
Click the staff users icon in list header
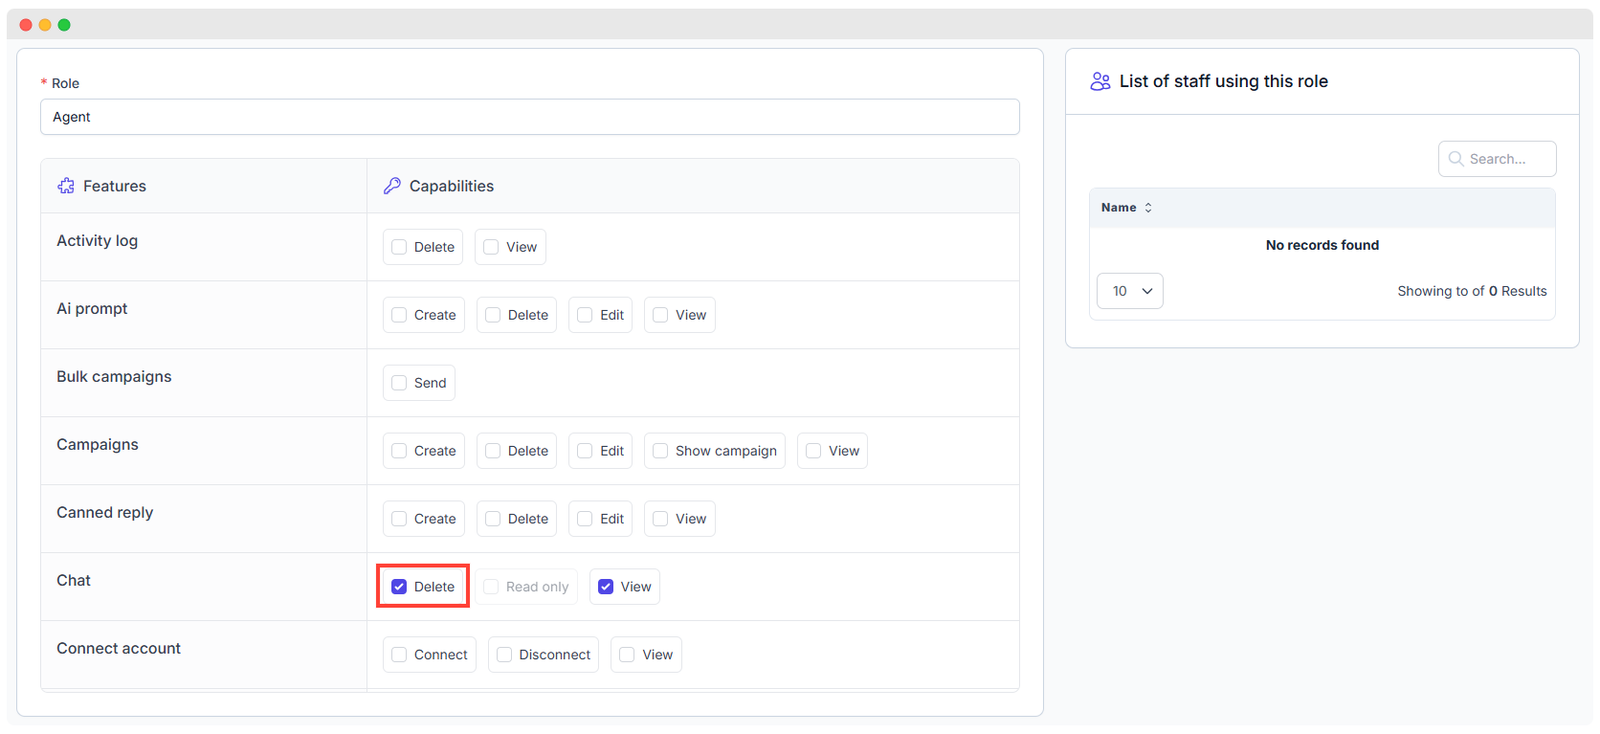1100,82
